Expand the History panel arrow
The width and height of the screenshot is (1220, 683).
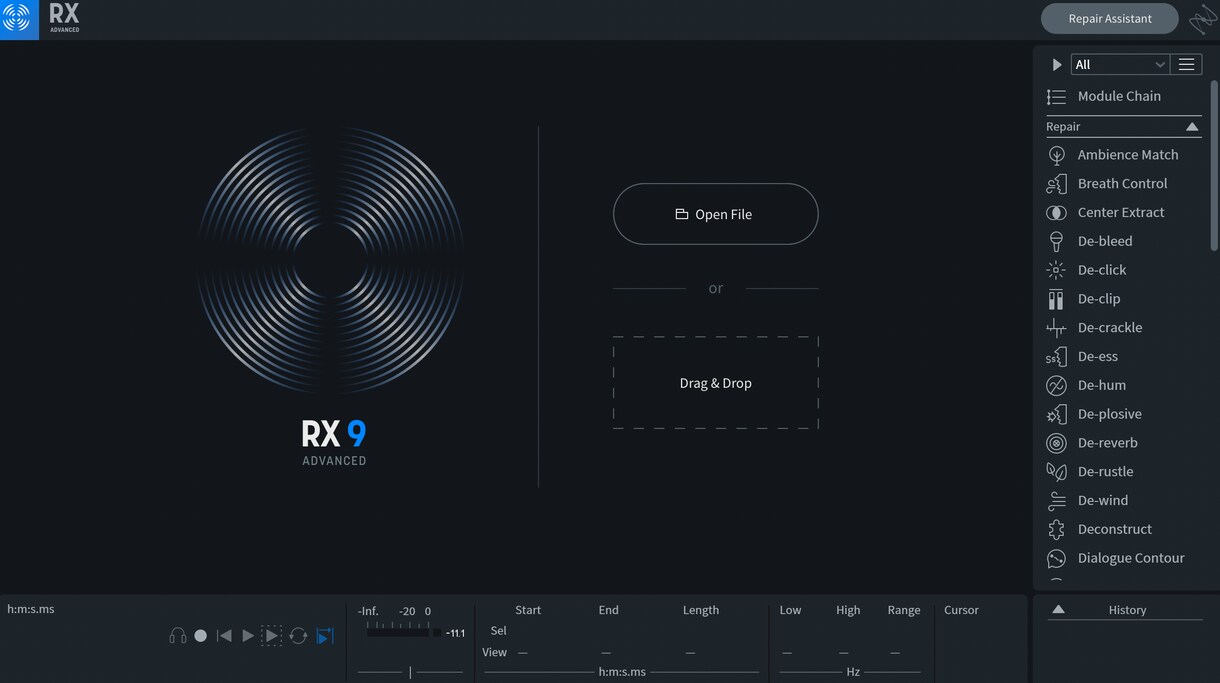pos(1058,609)
